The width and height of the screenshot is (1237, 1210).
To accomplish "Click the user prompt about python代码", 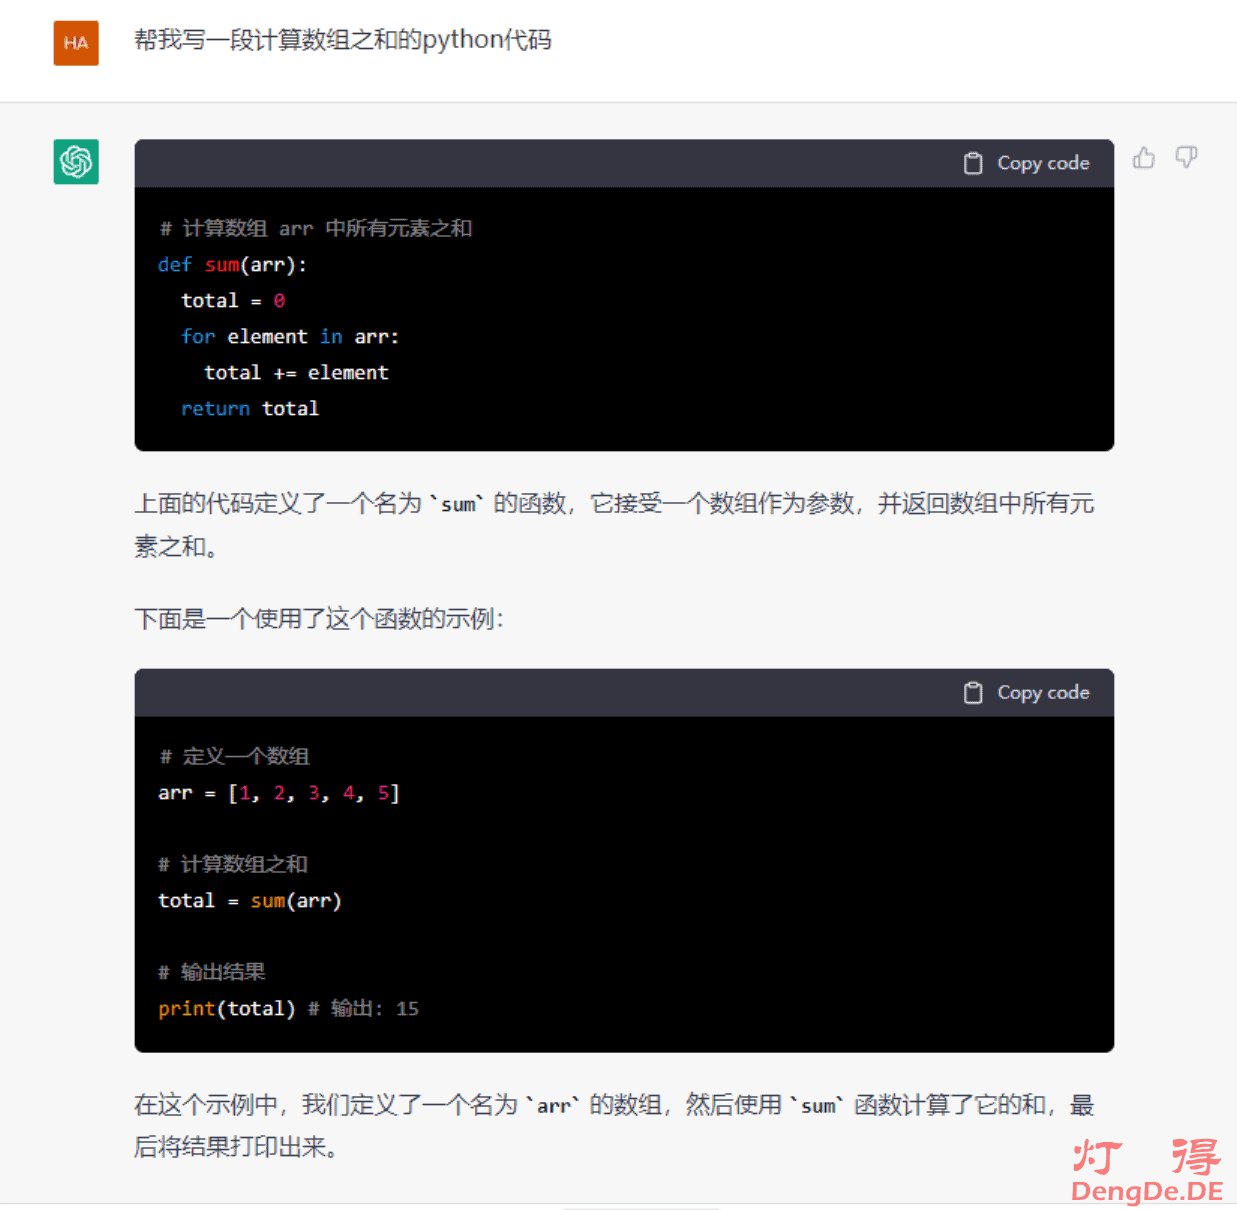I will [342, 40].
